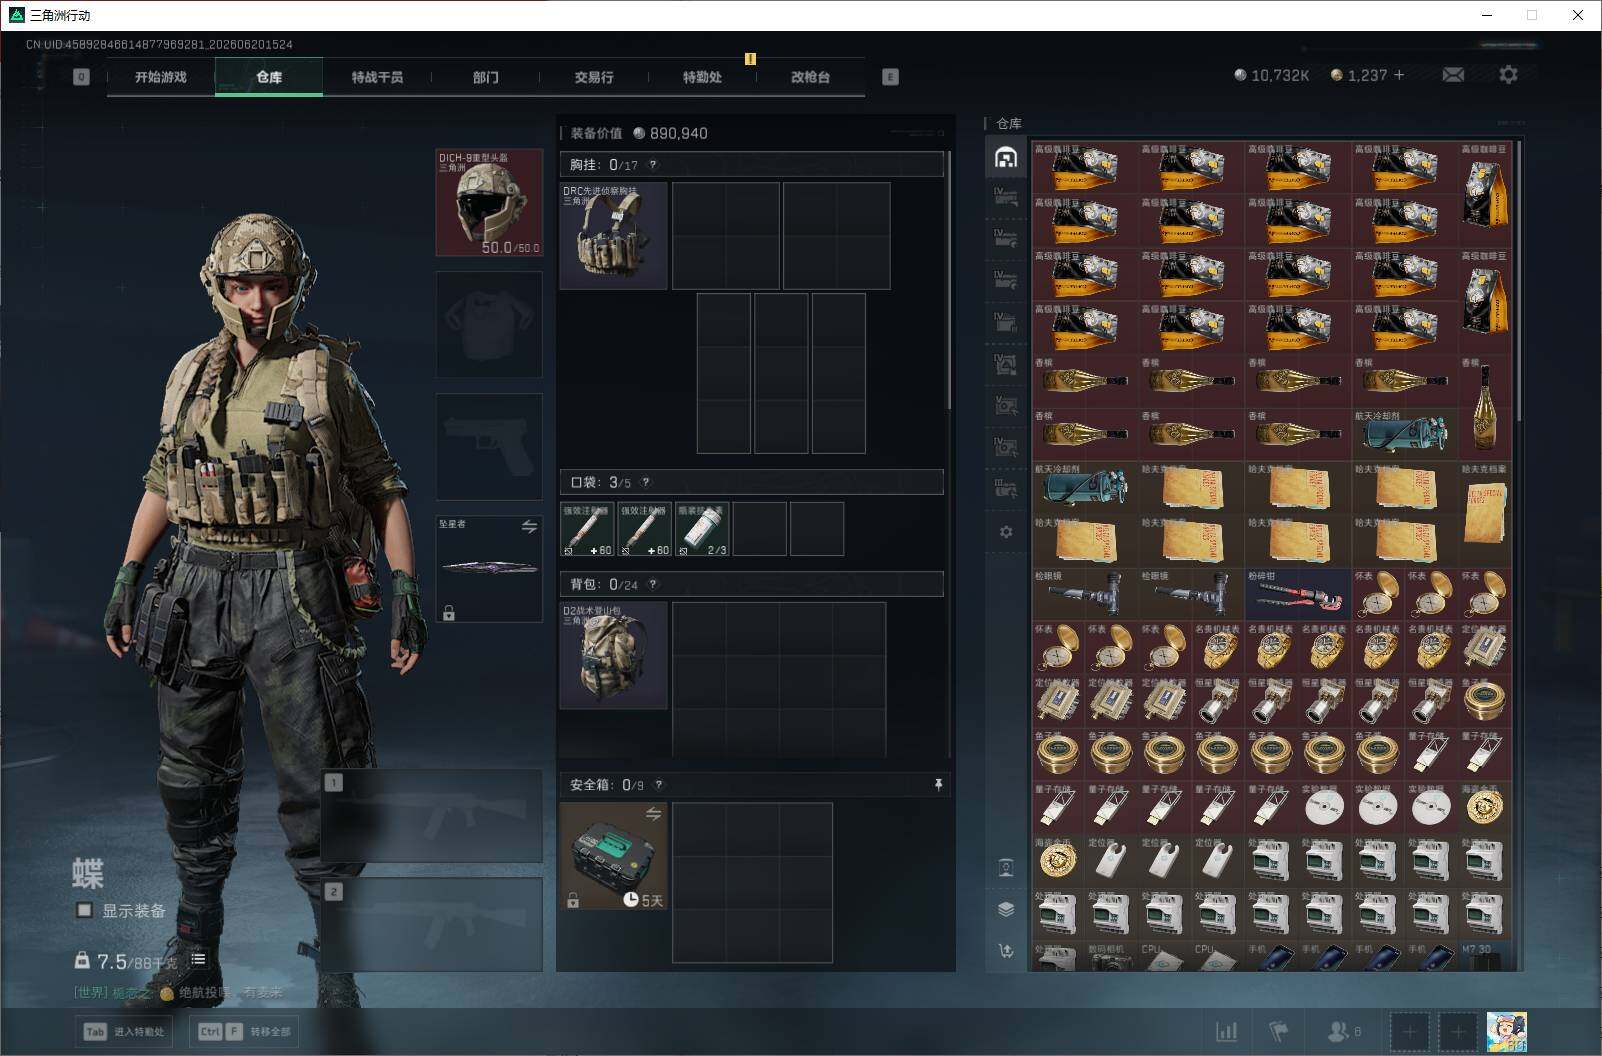The image size is (1602, 1056).
Task: Select the warehouse home category icon
Action: tap(1006, 157)
